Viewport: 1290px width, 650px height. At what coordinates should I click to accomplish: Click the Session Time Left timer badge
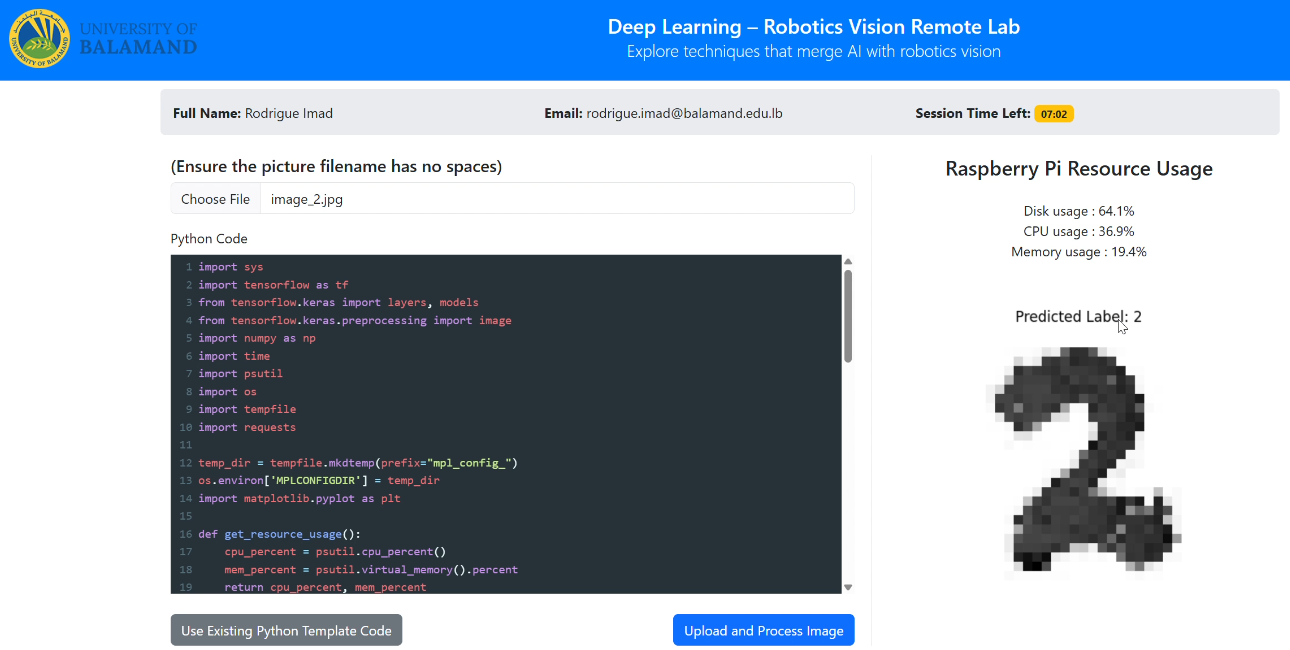(1055, 113)
